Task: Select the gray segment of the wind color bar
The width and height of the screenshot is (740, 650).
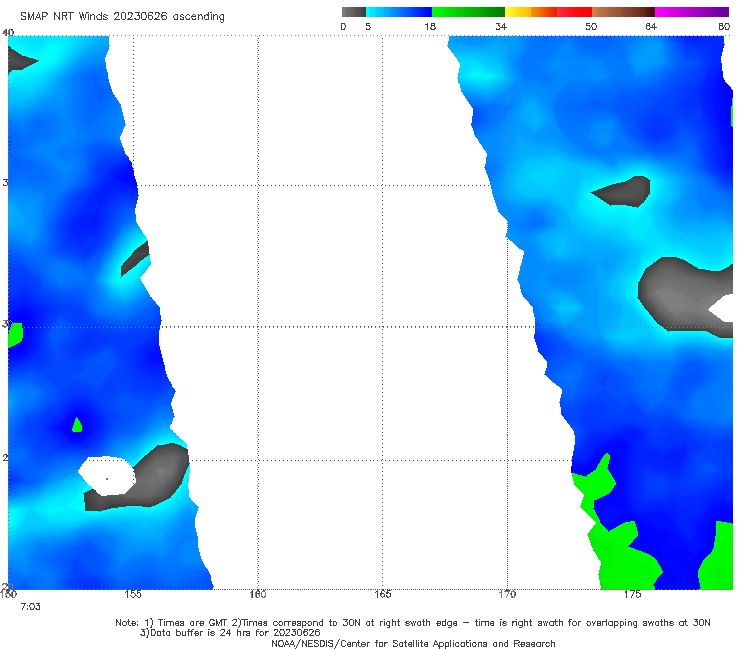Action: point(354,12)
